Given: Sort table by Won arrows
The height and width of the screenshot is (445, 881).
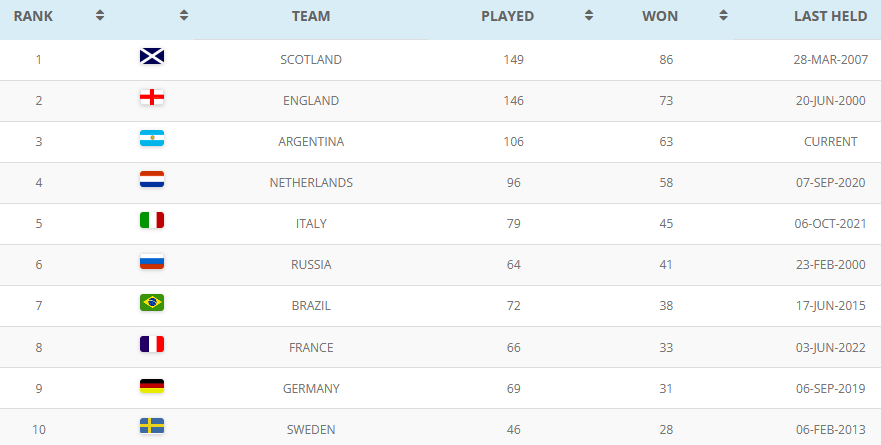Looking at the screenshot, I should [x=724, y=16].
